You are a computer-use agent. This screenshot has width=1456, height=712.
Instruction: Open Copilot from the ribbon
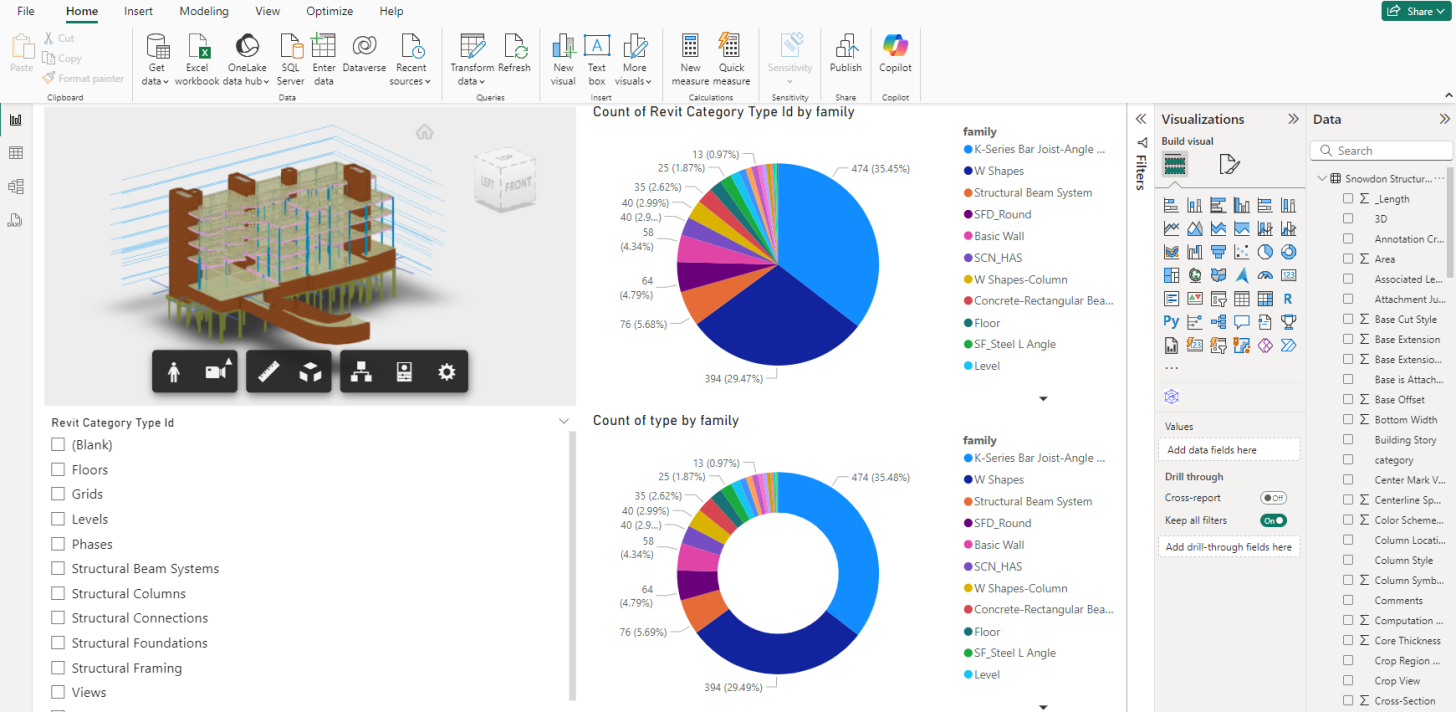tap(895, 53)
